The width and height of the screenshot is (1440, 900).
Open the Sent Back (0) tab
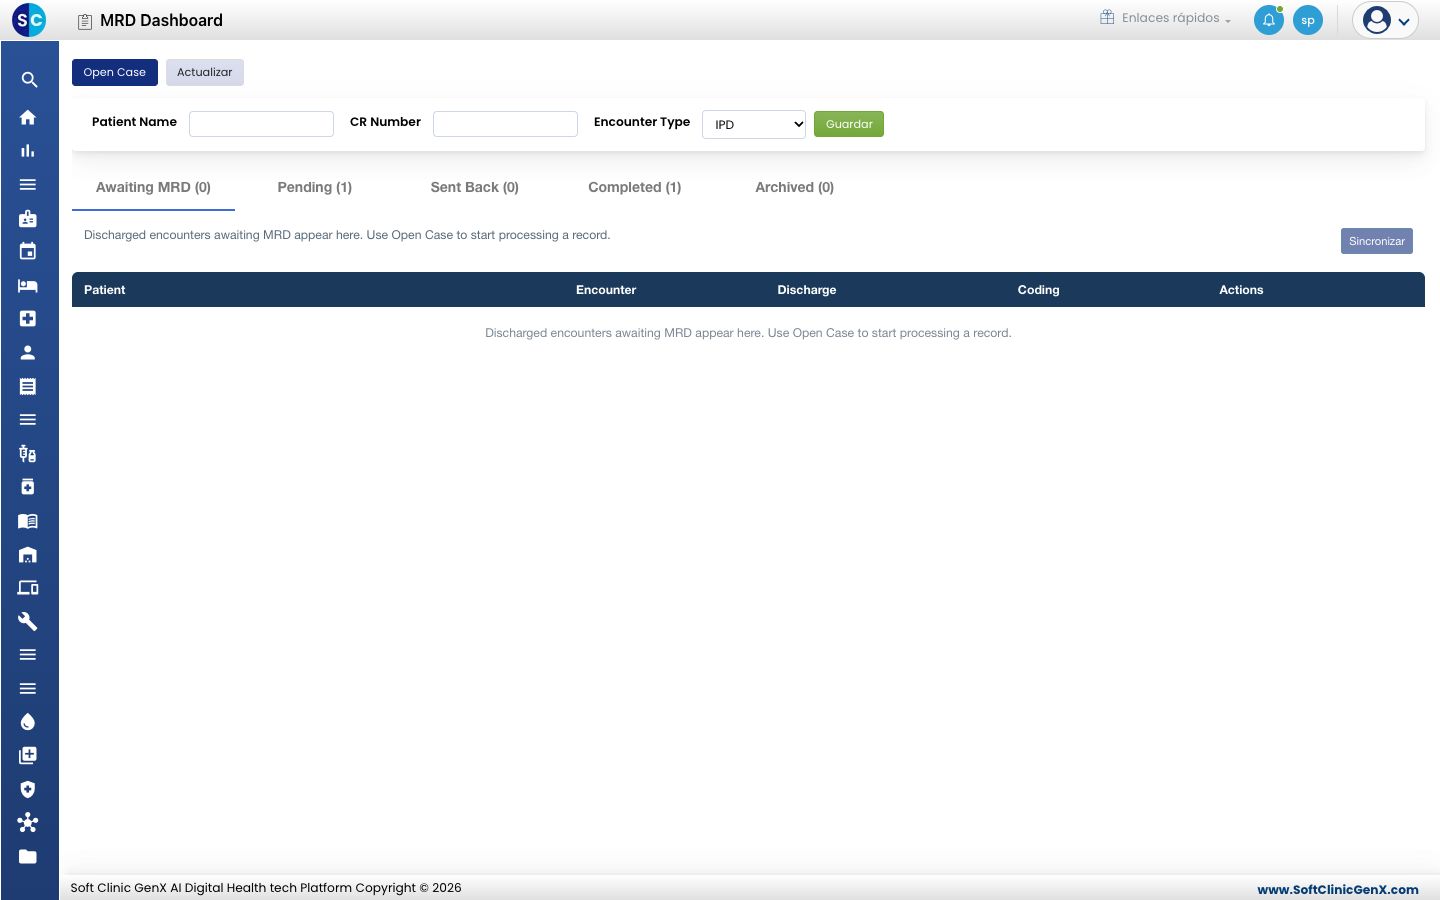475,187
